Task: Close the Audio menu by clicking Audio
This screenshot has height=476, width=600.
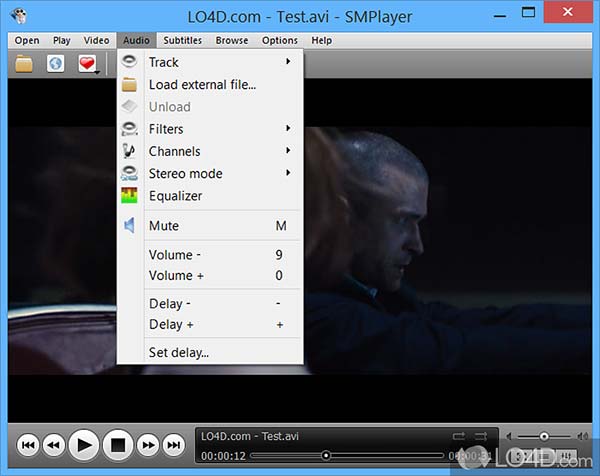Action: [136, 40]
